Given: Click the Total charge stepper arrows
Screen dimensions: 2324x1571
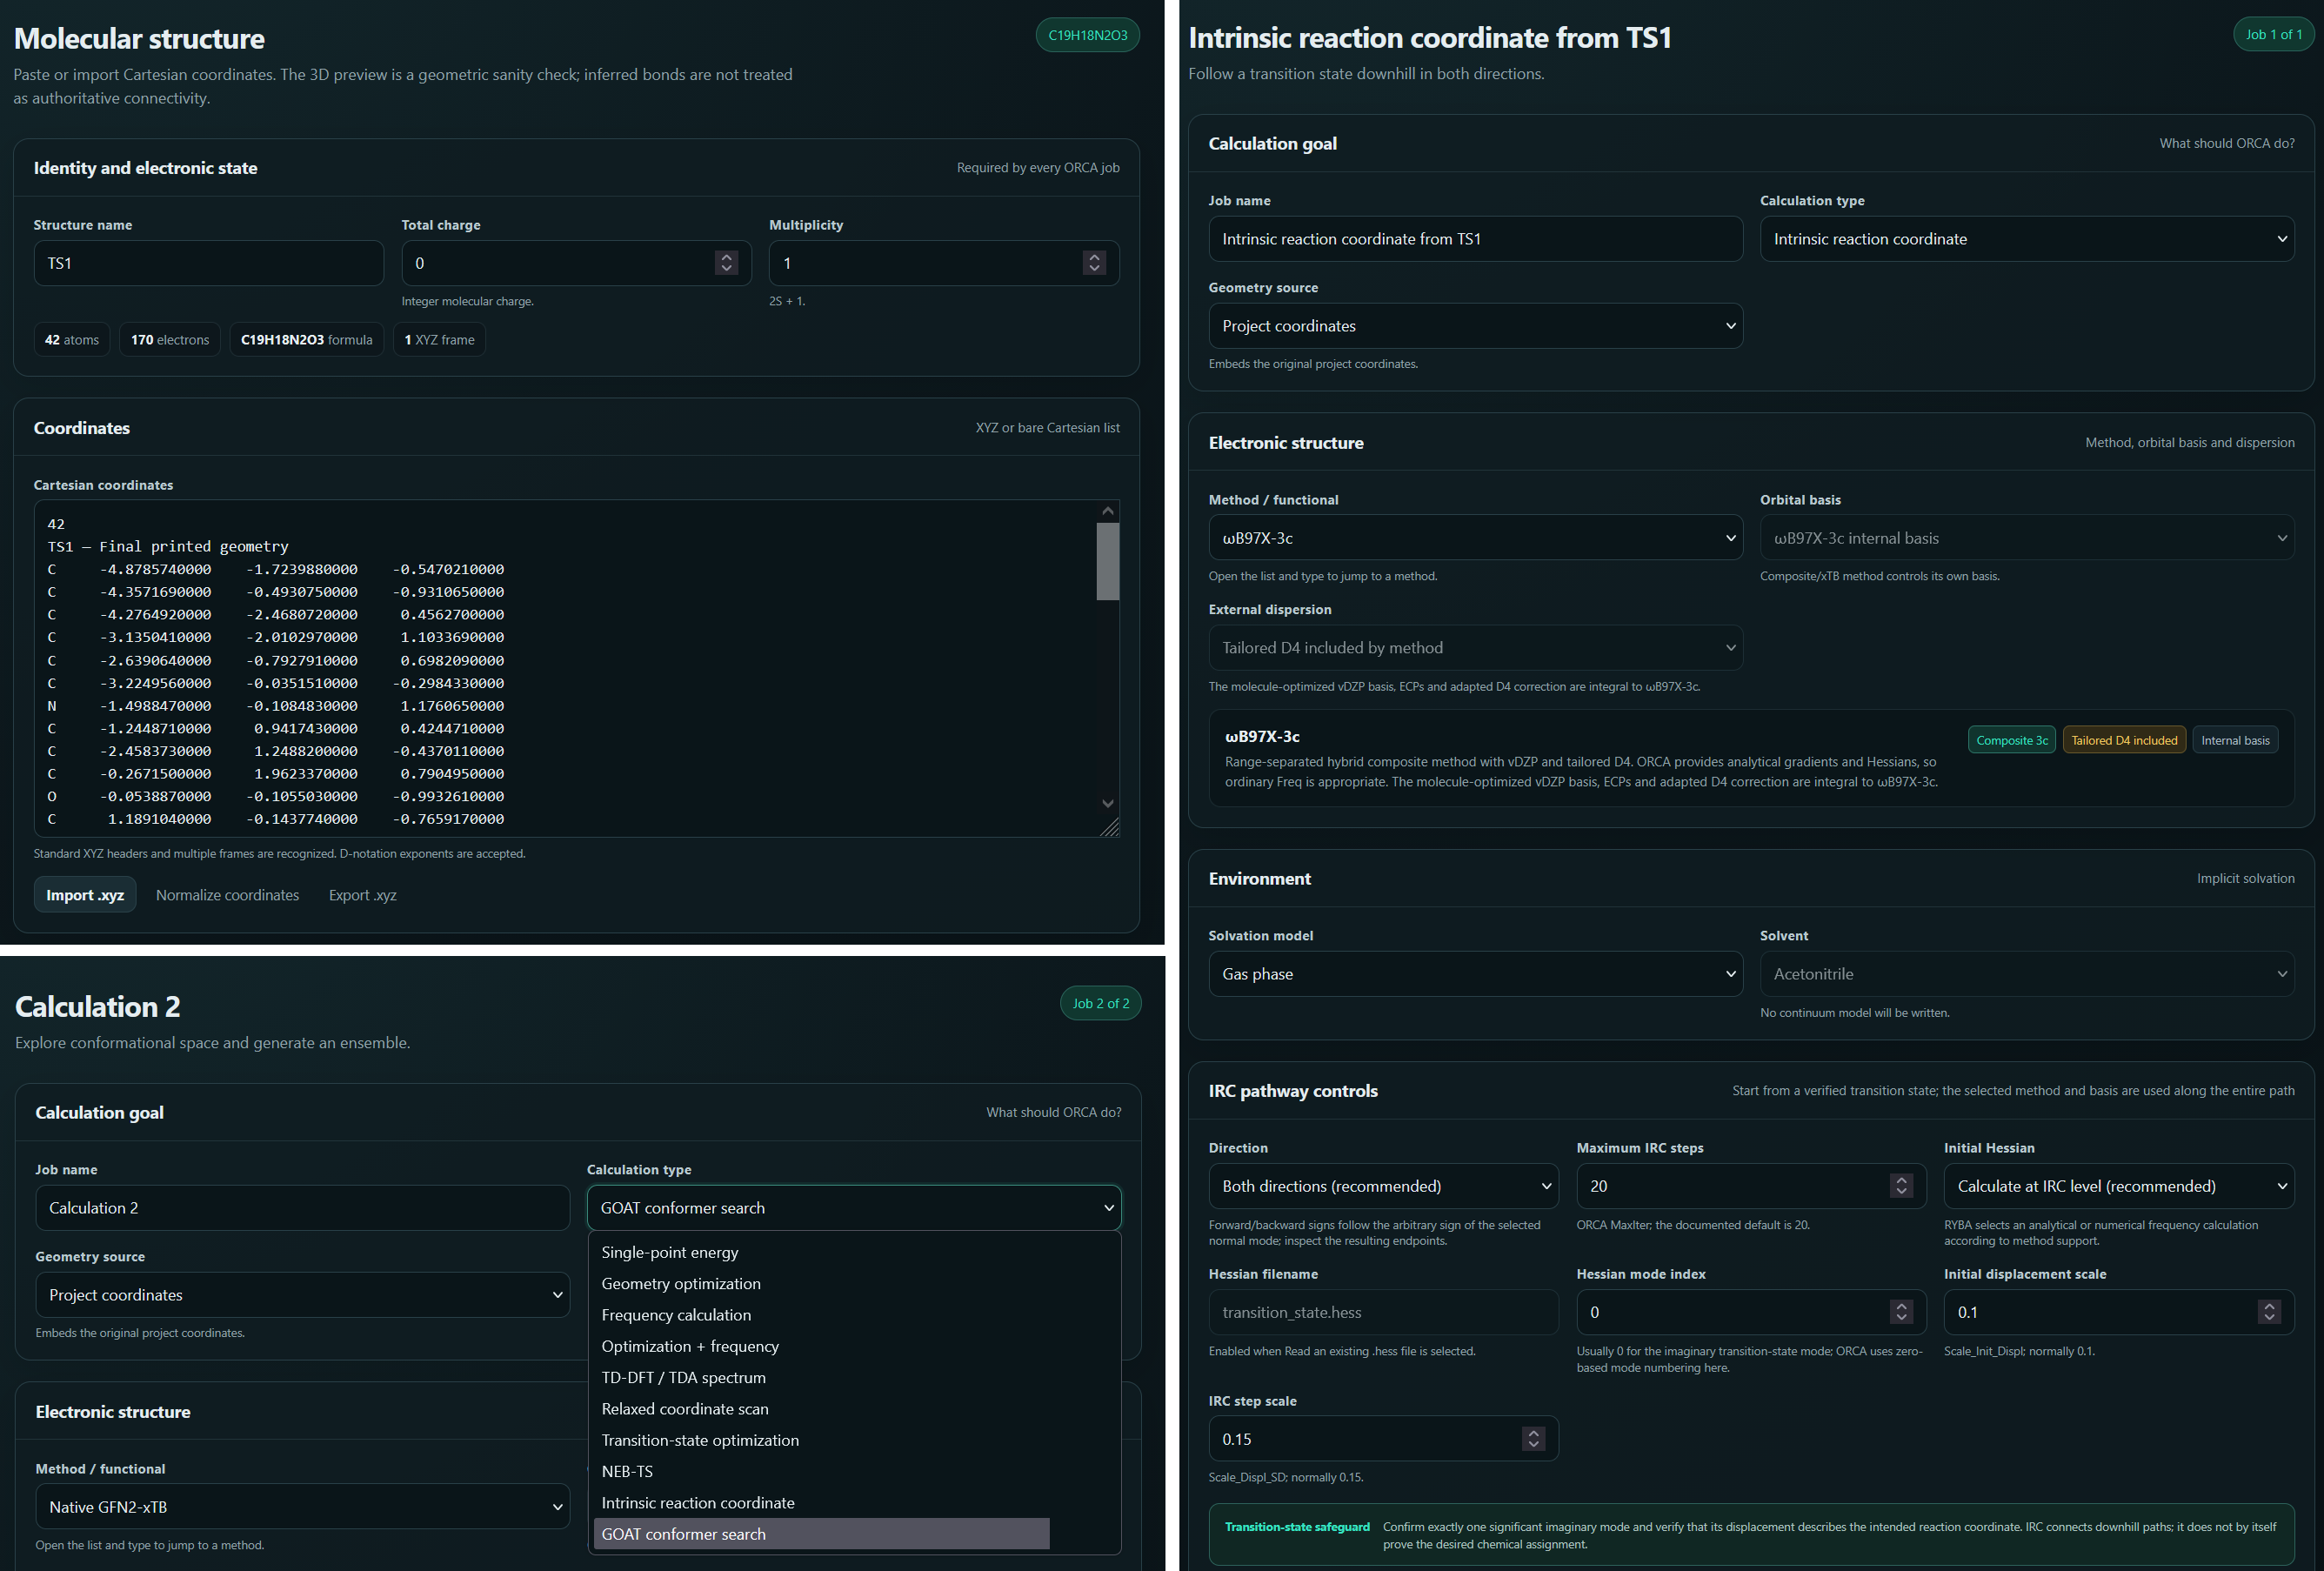Looking at the screenshot, I should (x=727, y=263).
